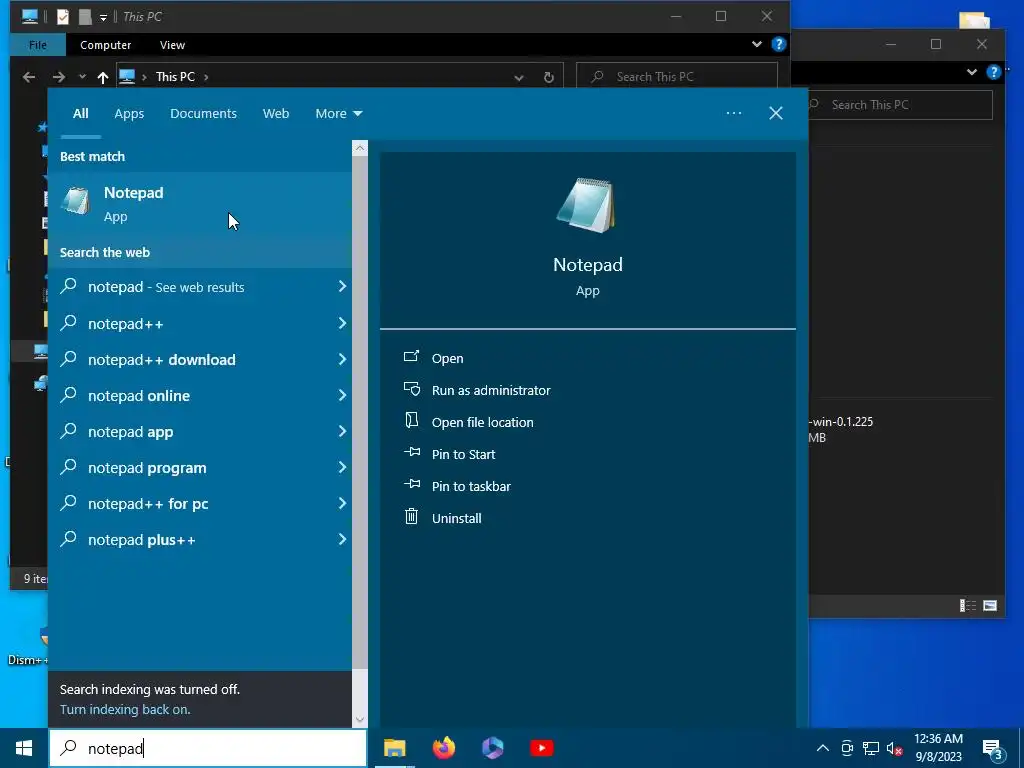Show hidden system tray icons

click(823, 748)
